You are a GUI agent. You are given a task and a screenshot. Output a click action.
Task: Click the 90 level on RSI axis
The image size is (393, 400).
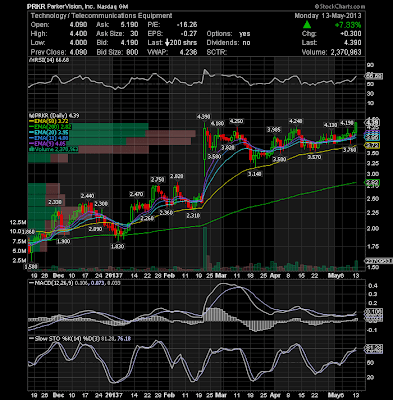click(370, 65)
